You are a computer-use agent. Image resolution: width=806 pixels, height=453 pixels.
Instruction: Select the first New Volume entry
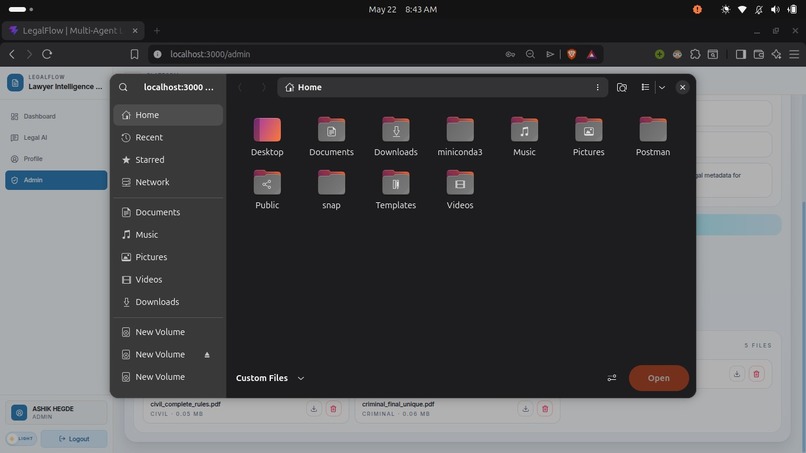coord(168,332)
